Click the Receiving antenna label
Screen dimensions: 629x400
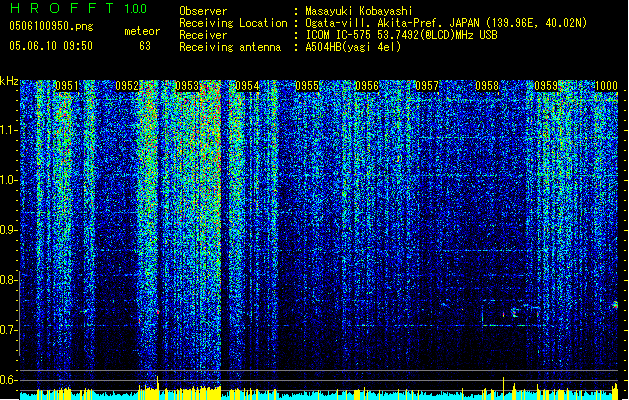230,47
